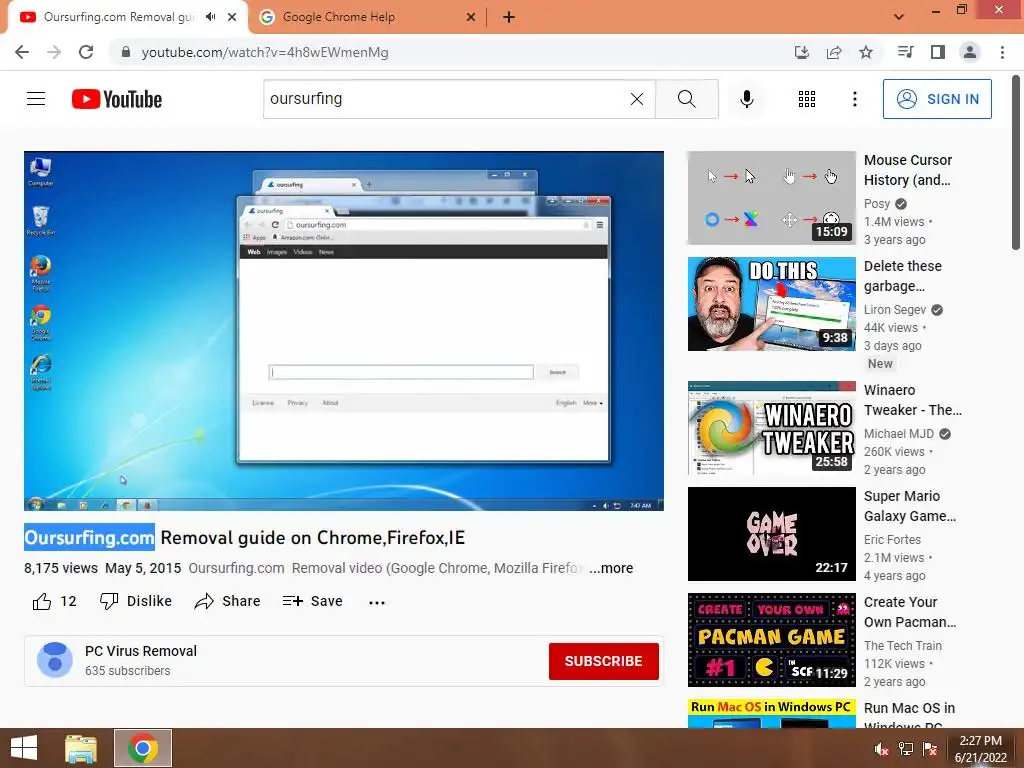Open more actions ellipsis below video

click(377, 602)
